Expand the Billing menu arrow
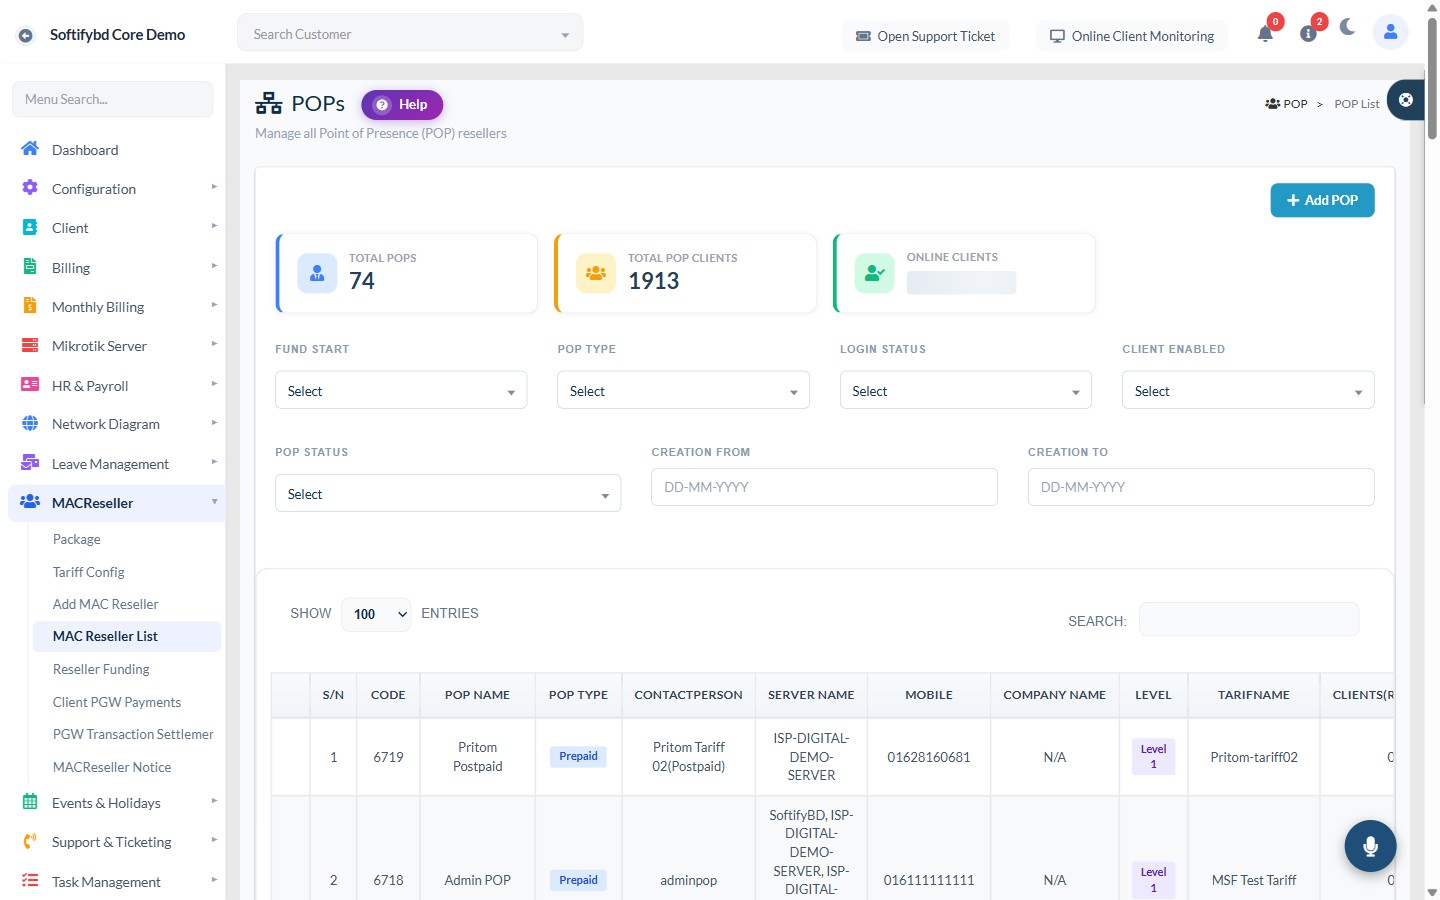This screenshot has height=900, width=1440. (x=214, y=266)
